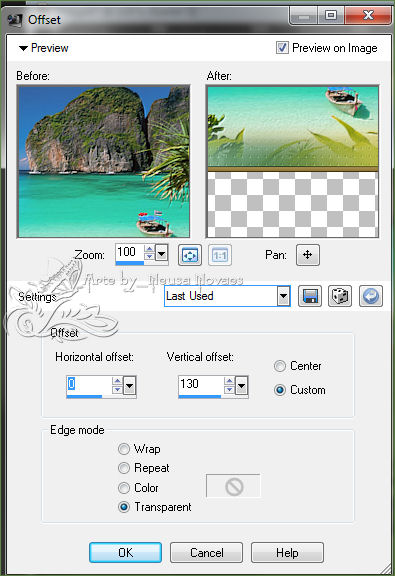Click the Vertical offset slider bar
This screenshot has height=576, width=395.
[200, 396]
